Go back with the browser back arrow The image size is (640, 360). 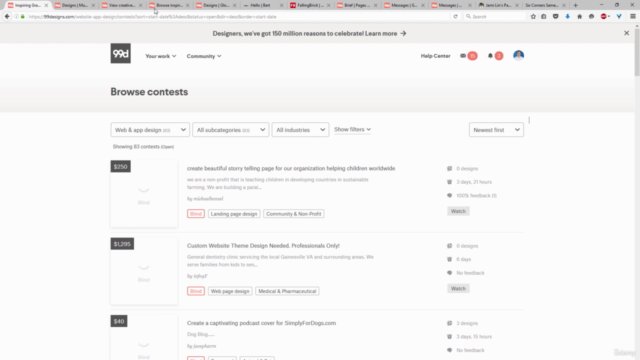[x=7, y=16]
